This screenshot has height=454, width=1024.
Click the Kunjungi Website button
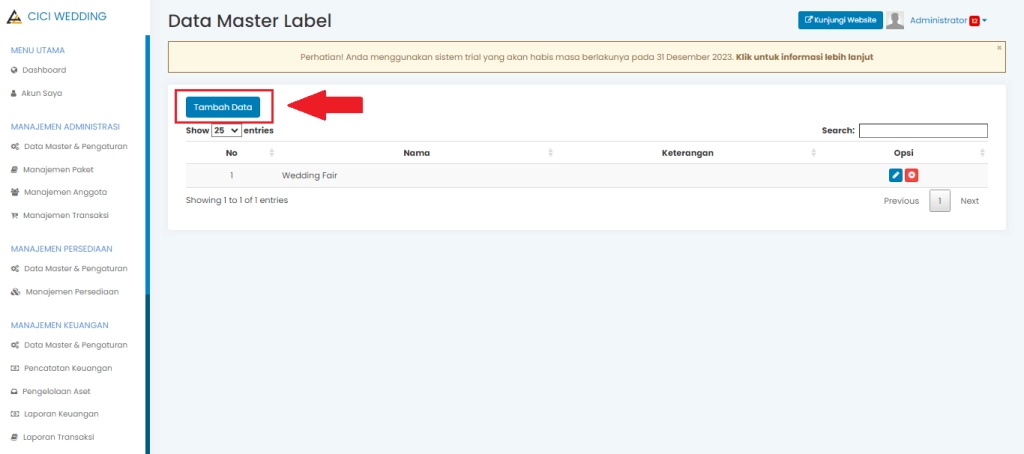coord(840,20)
